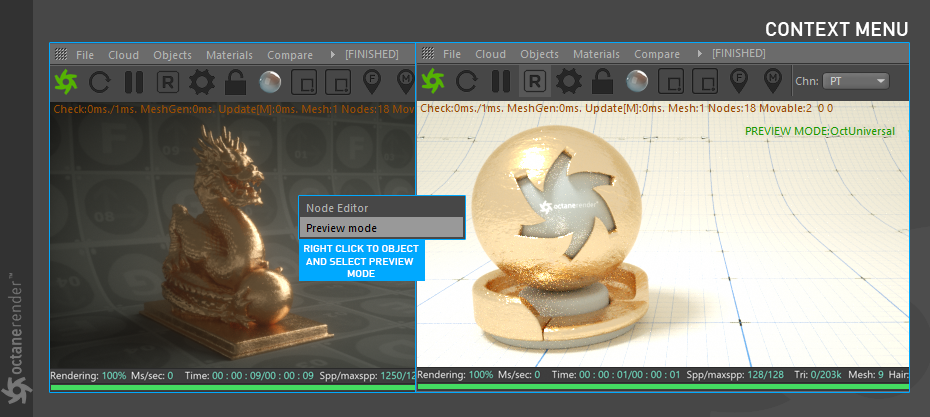Viewport: 930px width, 417px height.
Task: Open gear settings in the left viewer
Action: pyautogui.click(x=202, y=82)
